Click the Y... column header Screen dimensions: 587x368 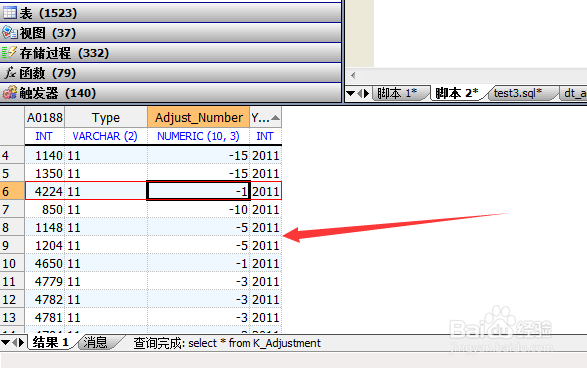tap(265, 118)
